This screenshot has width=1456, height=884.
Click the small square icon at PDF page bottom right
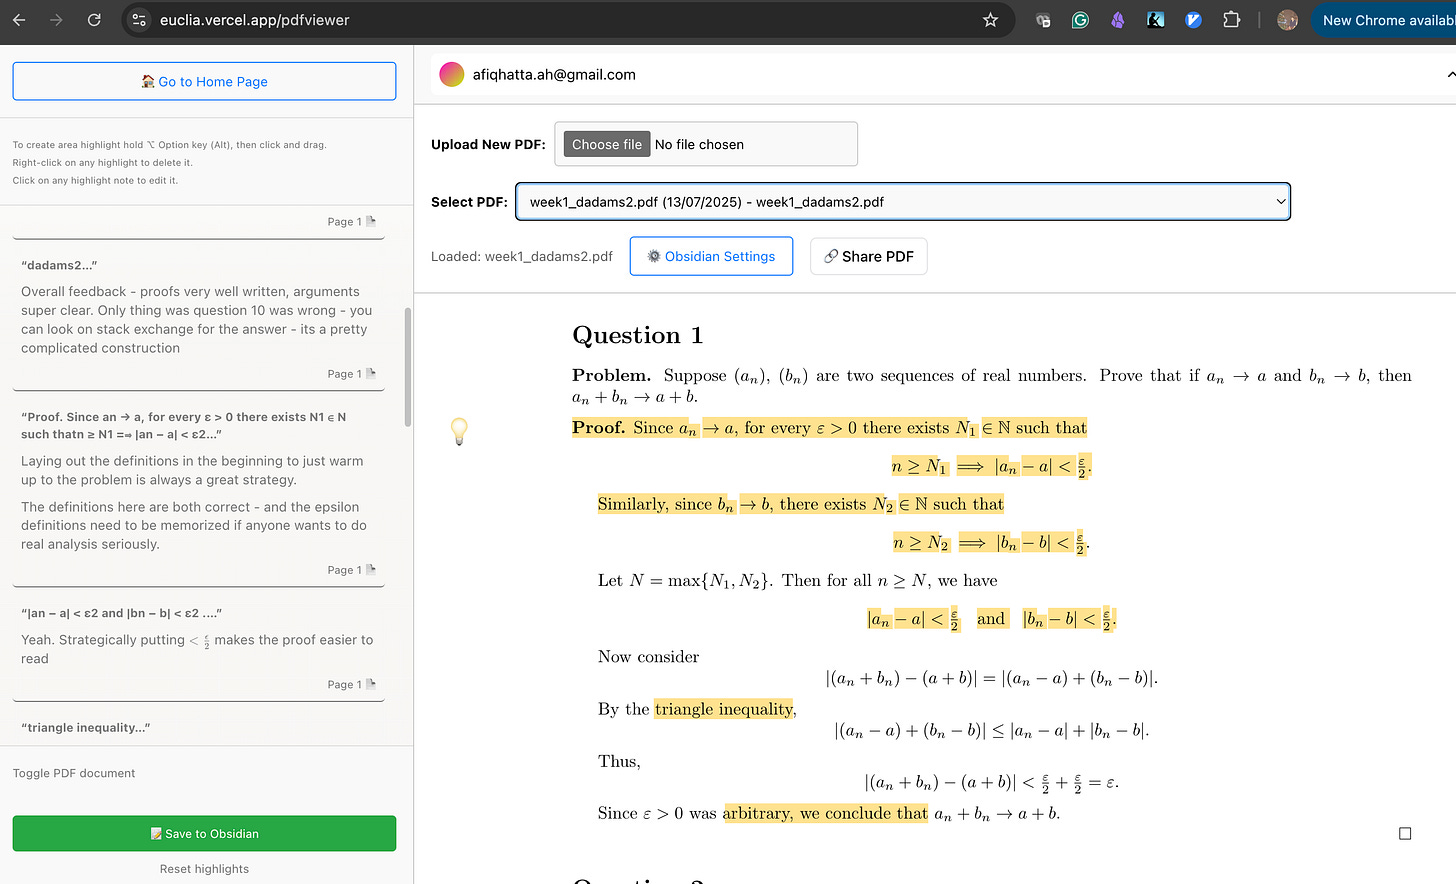[1405, 833]
